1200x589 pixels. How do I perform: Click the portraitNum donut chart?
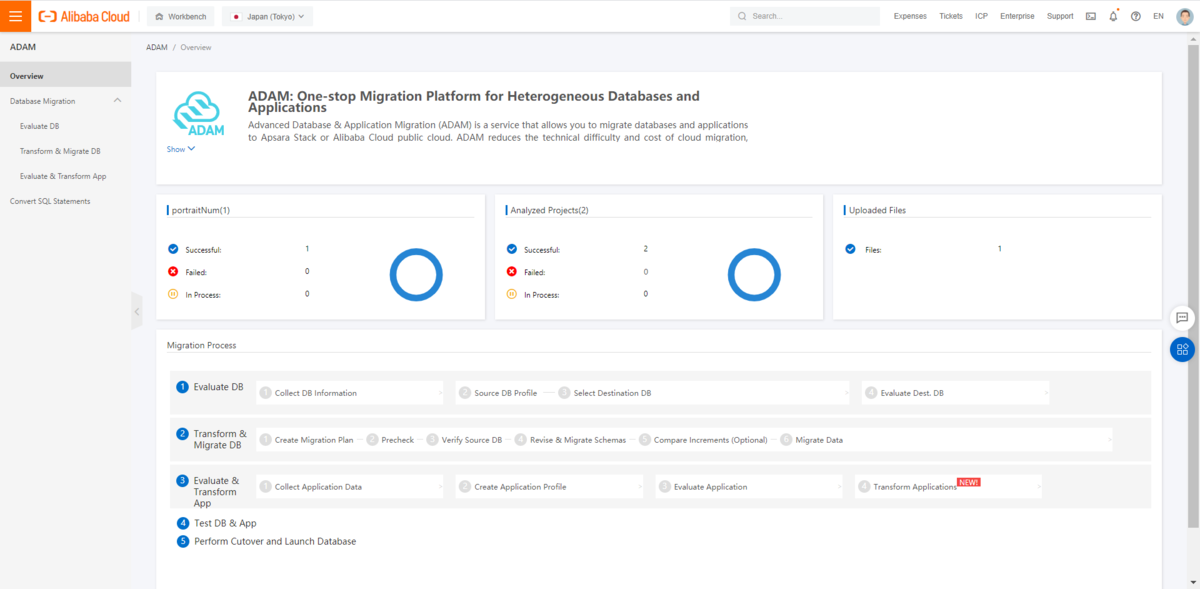(x=415, y=273)
